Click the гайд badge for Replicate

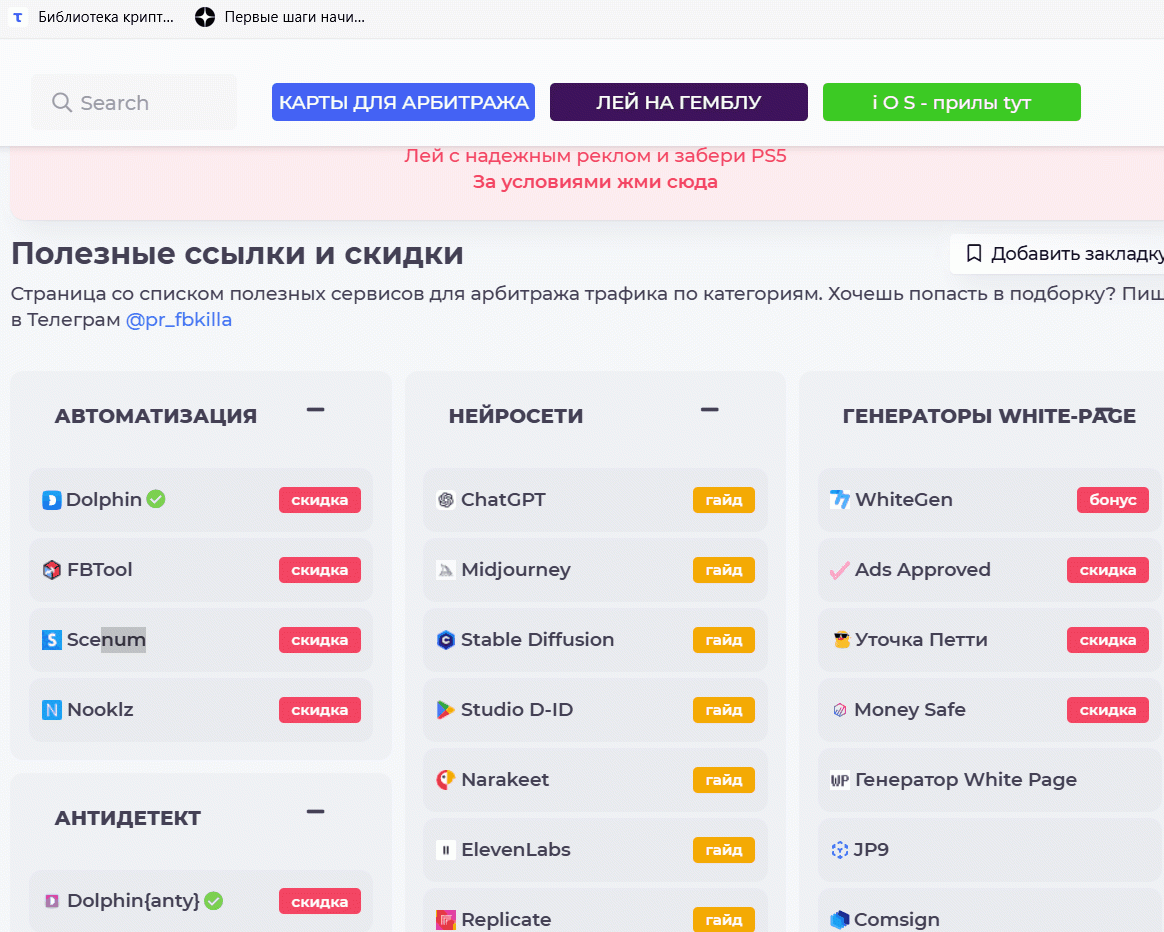pyautogui.click(x=724, y=919)
